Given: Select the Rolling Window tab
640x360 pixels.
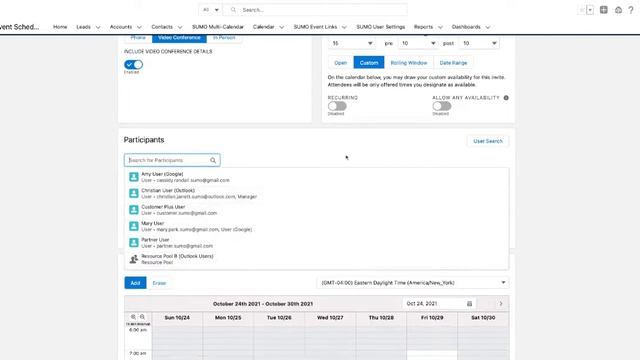Looking at the screenshot, I should tap(409, 63).
